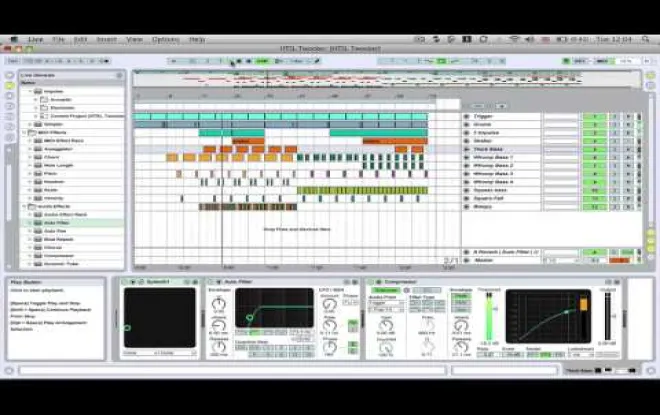Open File Browser 2 icon
The image size is (660, 415).
pyautogui.click(x=9, y=117)
